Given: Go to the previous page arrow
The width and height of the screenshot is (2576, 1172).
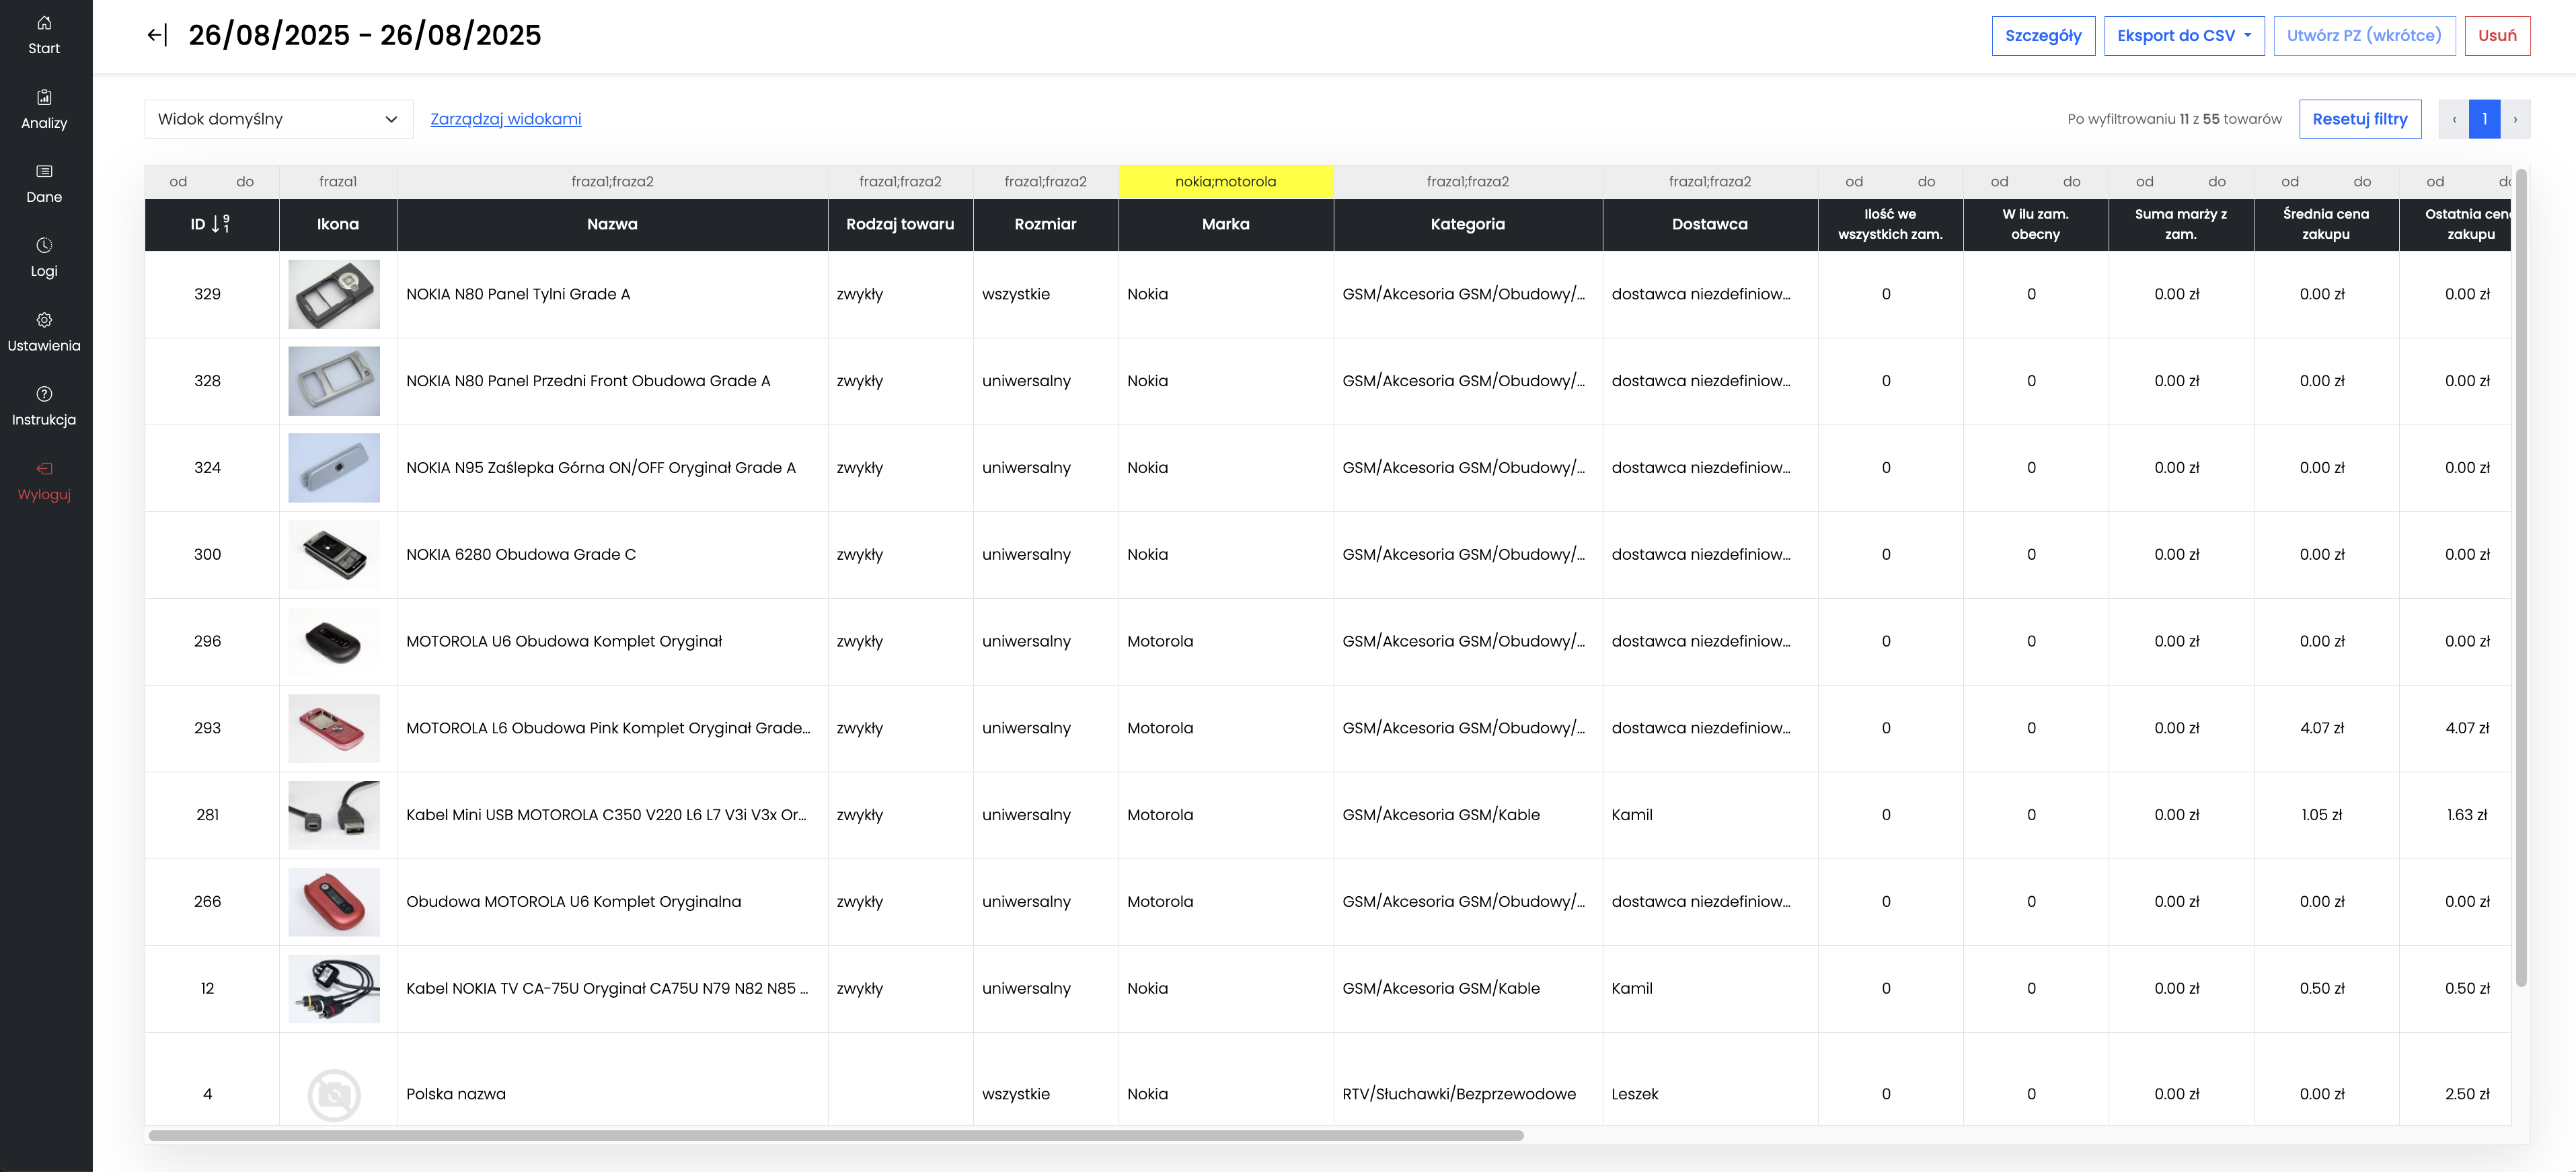Looking at the screenshot, I should point(2454,119).
